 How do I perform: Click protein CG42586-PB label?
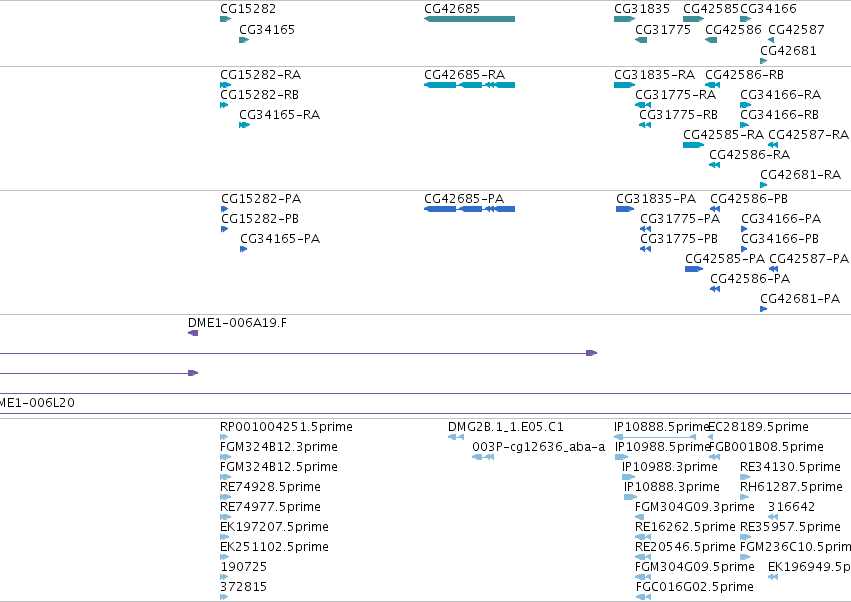(x=749, y=199)
